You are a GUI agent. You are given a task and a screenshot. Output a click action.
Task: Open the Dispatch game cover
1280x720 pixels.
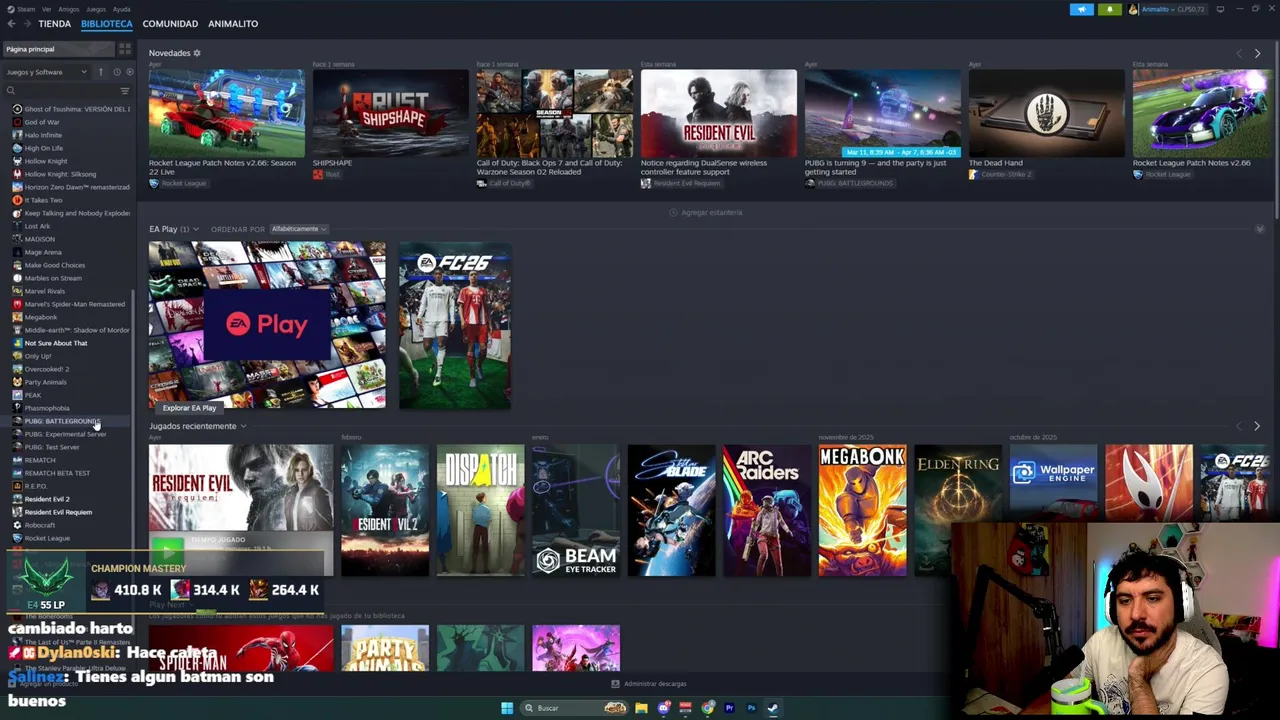(x=480, y=510)
